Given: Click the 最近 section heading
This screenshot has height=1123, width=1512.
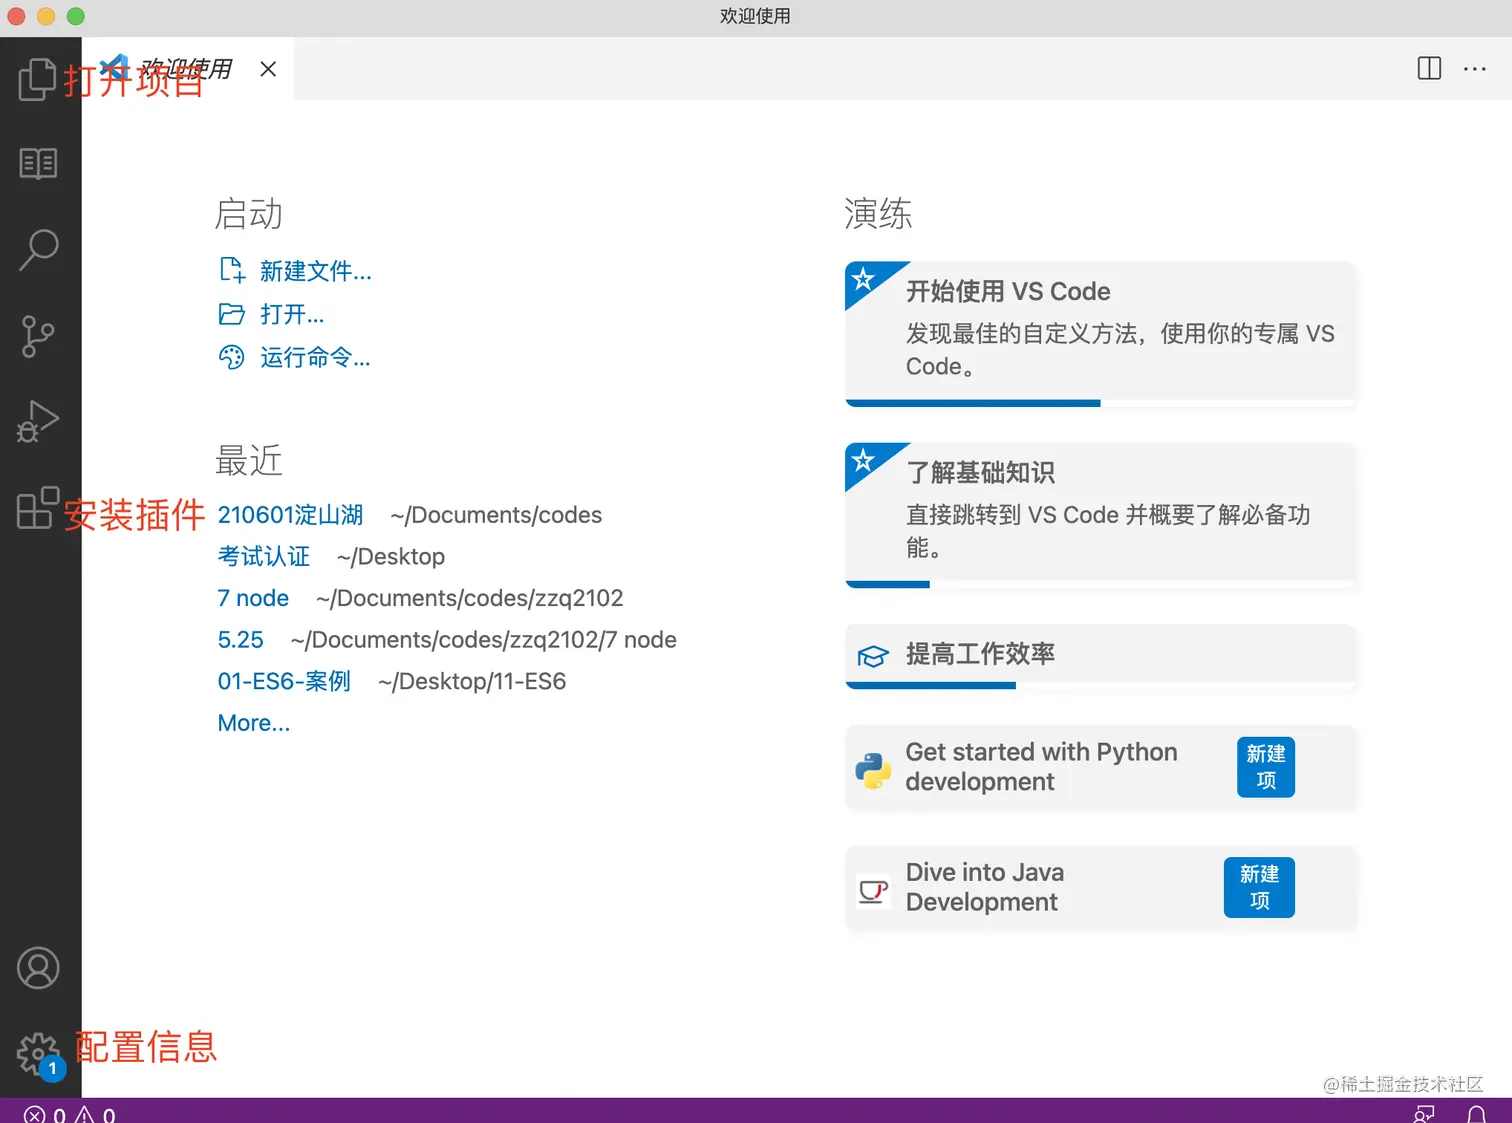Looking at the screenshot, I should [249, 460].
